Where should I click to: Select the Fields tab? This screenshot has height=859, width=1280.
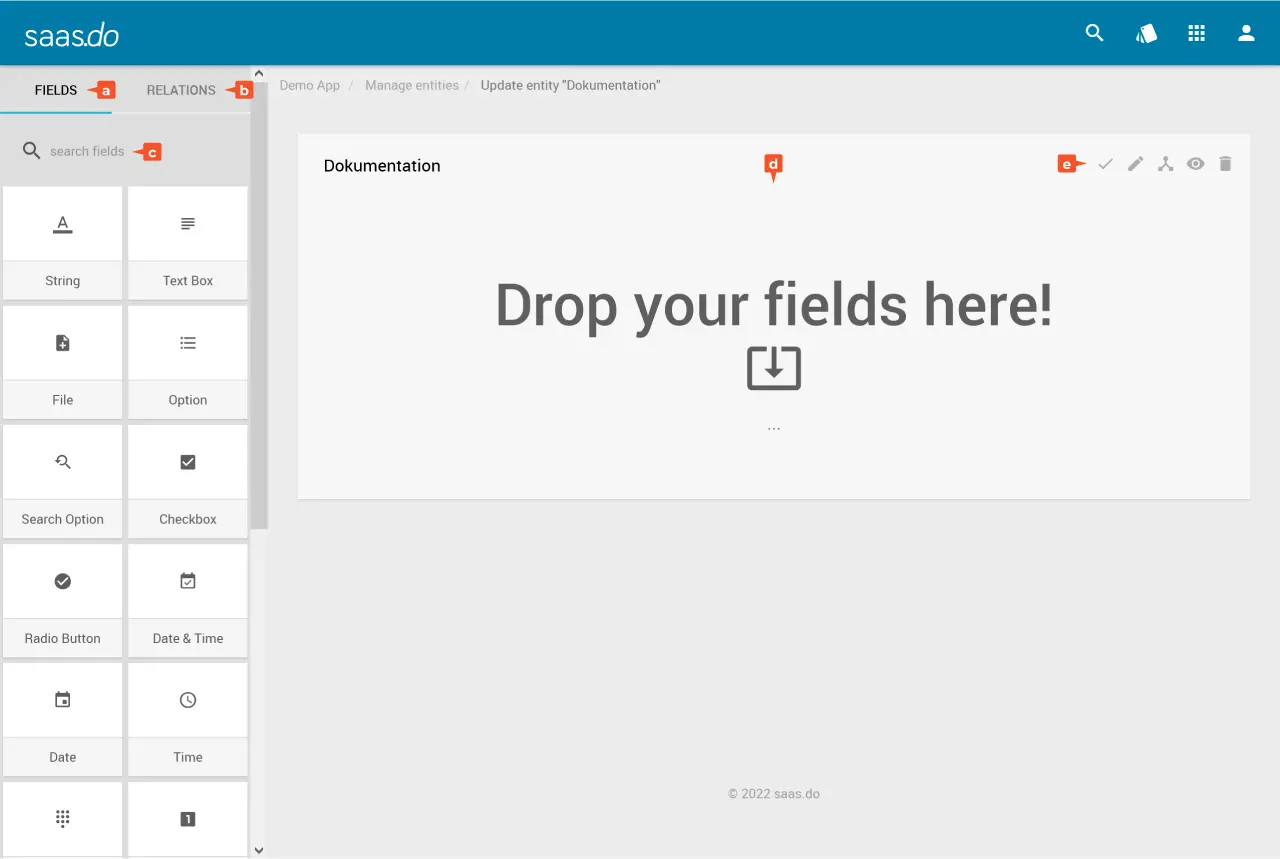[56, 90]
